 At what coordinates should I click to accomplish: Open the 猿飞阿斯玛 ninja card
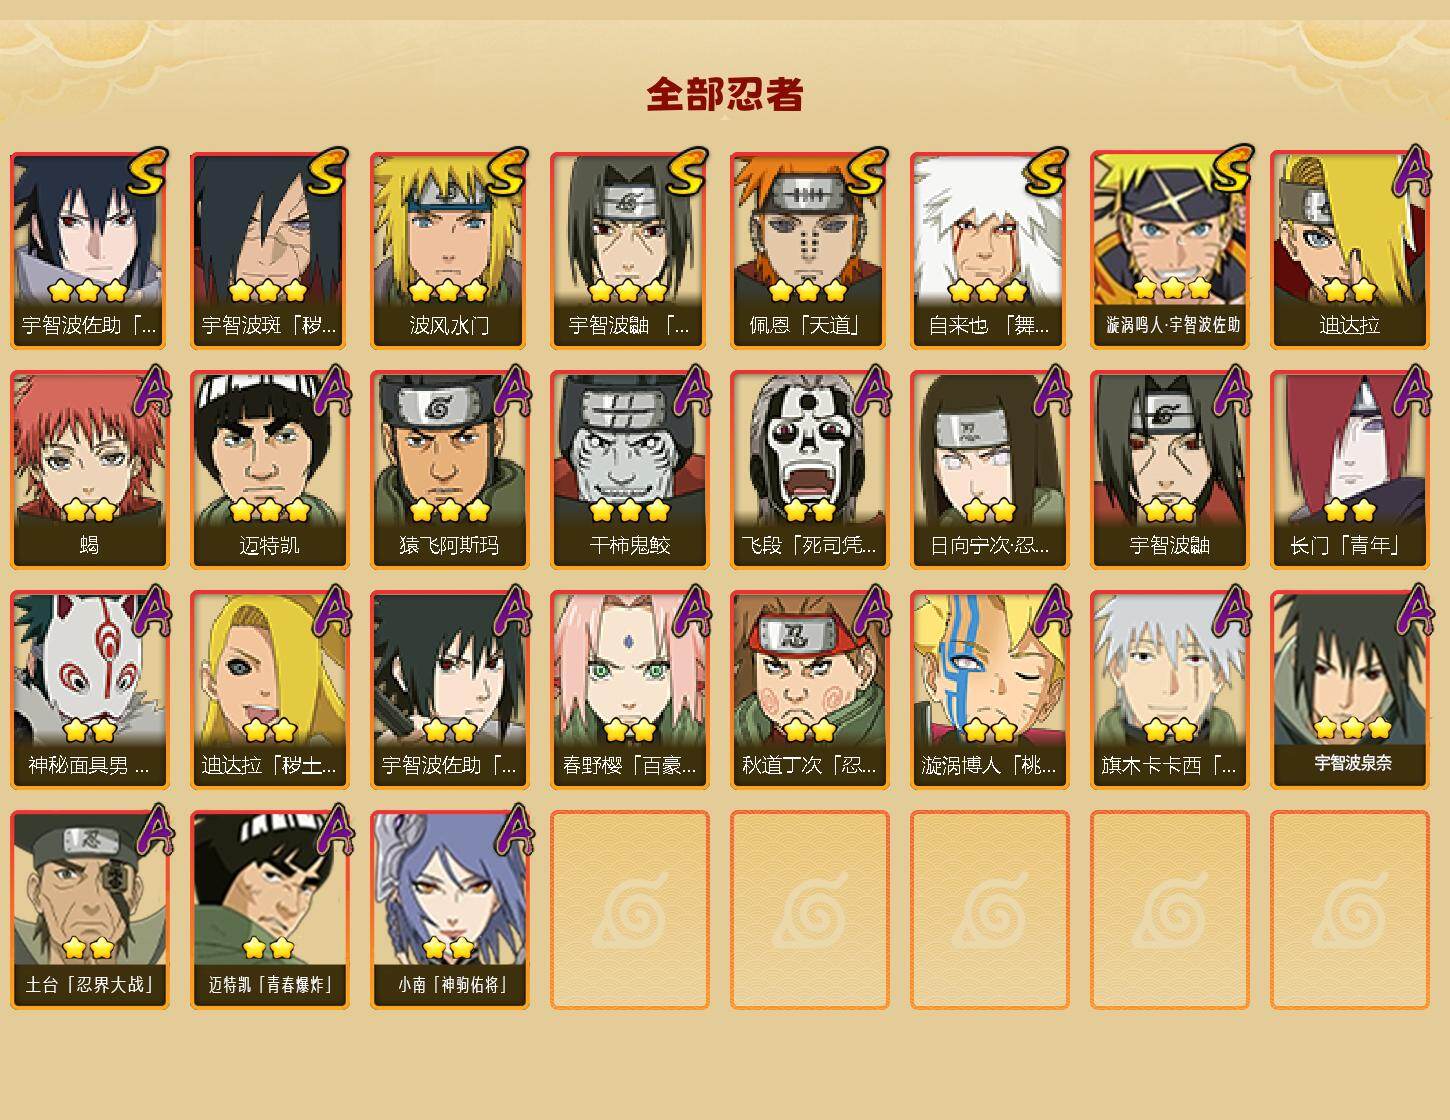point(450,470)
